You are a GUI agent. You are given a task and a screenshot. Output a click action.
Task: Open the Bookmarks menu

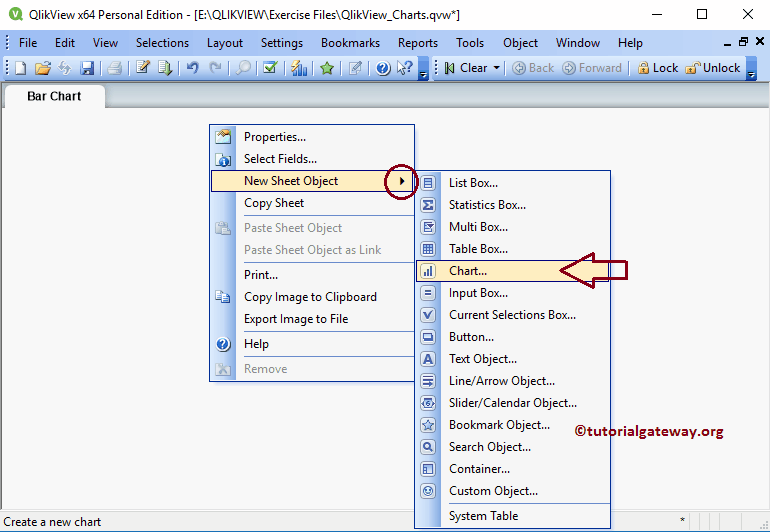(350, 43)
